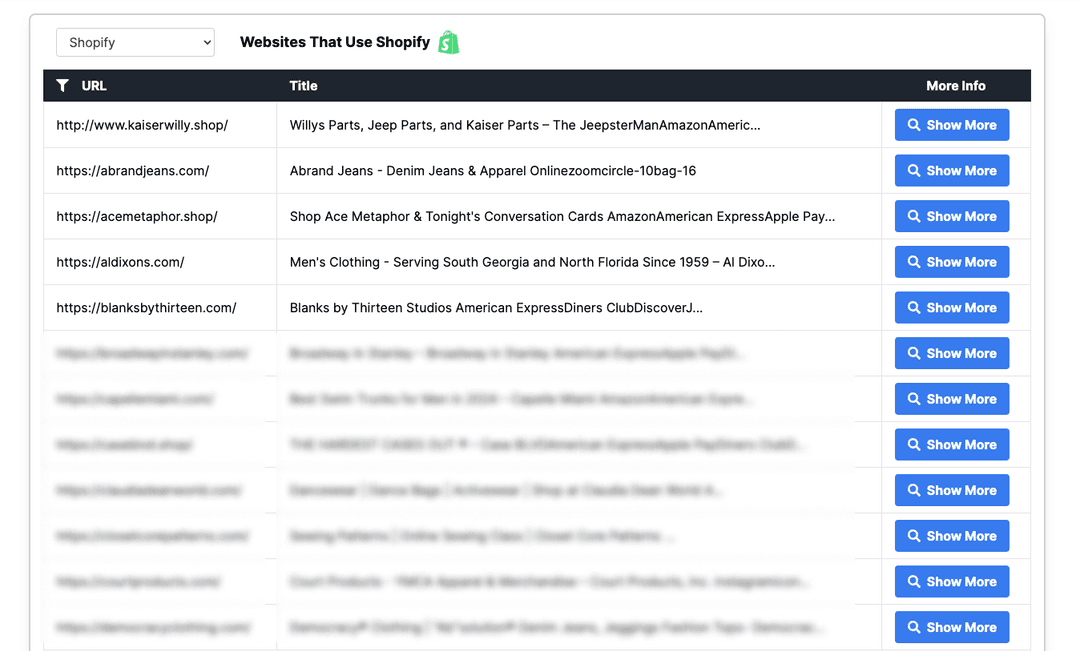The image size is (1080, 651).
Task: Click the green Shopify bag logo
Action: (449, 42)
